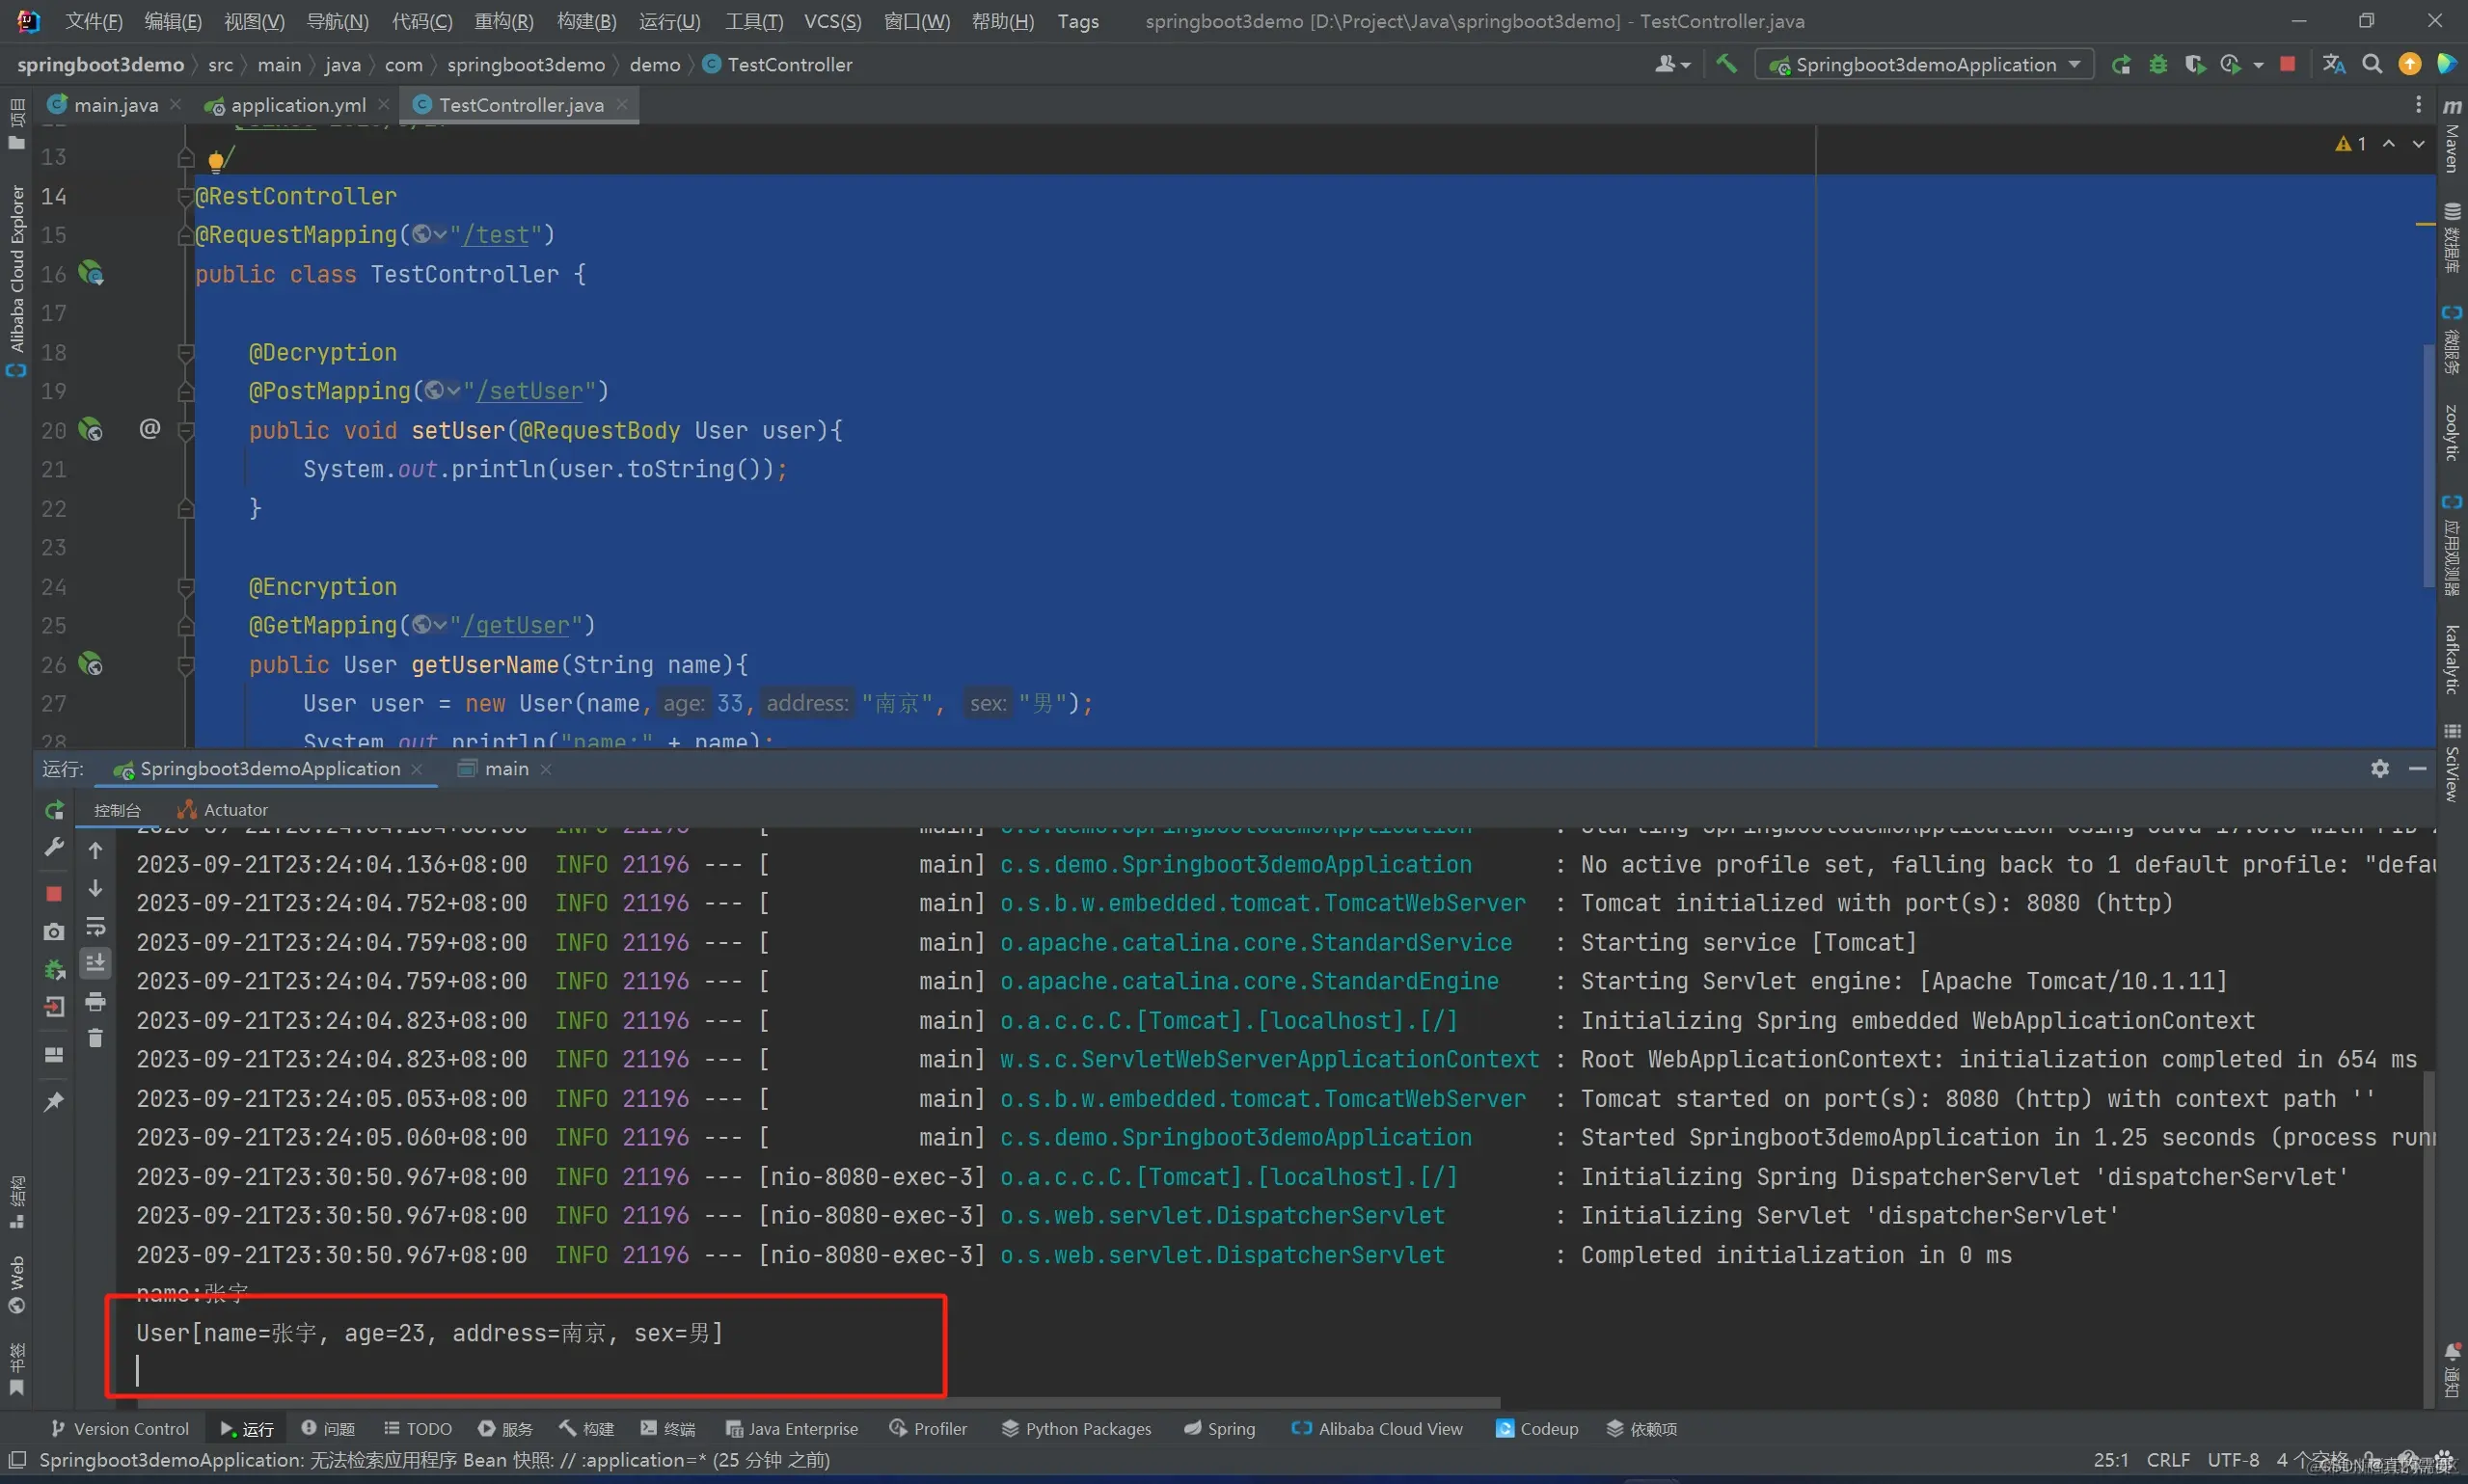
Task: Click the thread dump camera icon
Action: coord(54,932)
